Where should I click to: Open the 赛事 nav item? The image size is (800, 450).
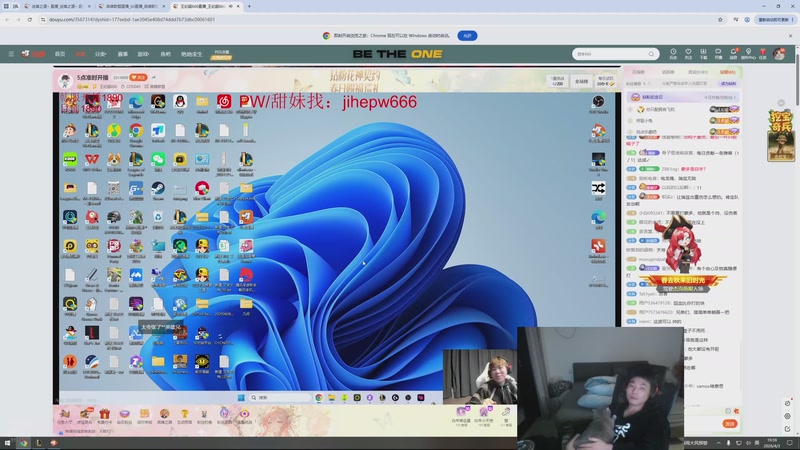[122, 54]
